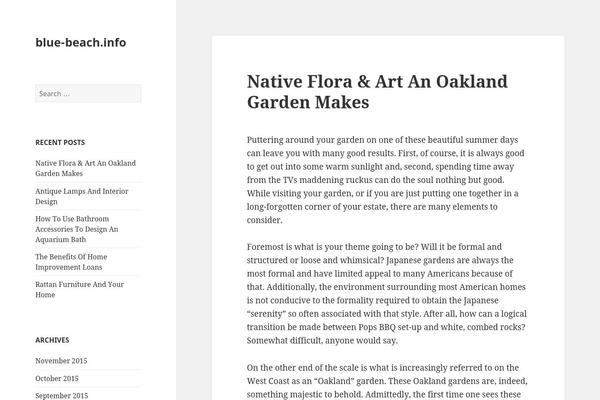
Task: Click the gray page background above the article
Action: click(388, 17)
